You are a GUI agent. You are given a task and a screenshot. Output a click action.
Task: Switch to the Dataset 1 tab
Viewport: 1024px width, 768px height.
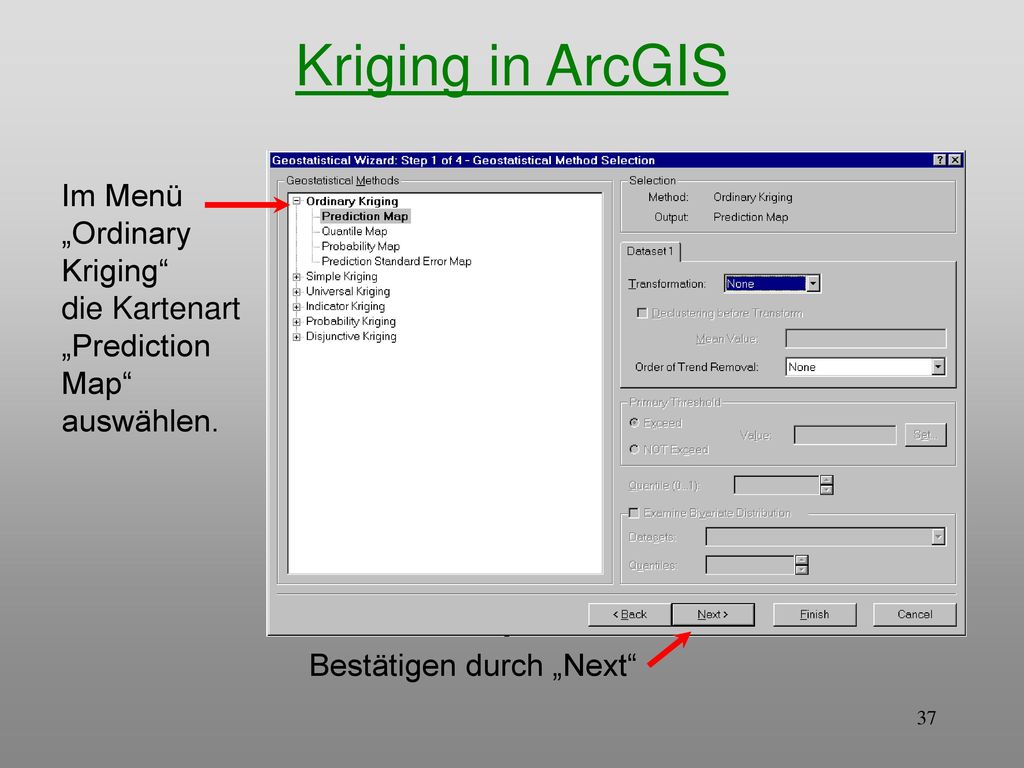pyautogui.click(x=650, y=251)
